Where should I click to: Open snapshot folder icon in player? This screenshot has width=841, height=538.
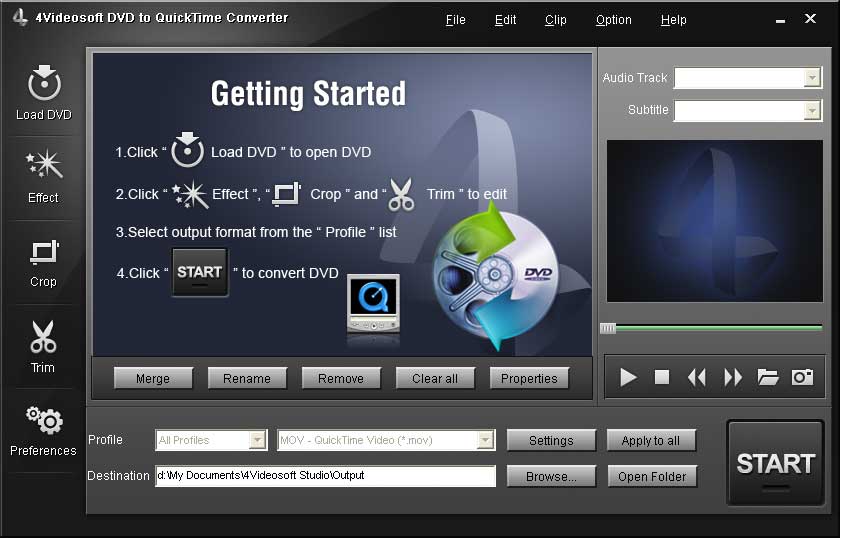[767, 377]
